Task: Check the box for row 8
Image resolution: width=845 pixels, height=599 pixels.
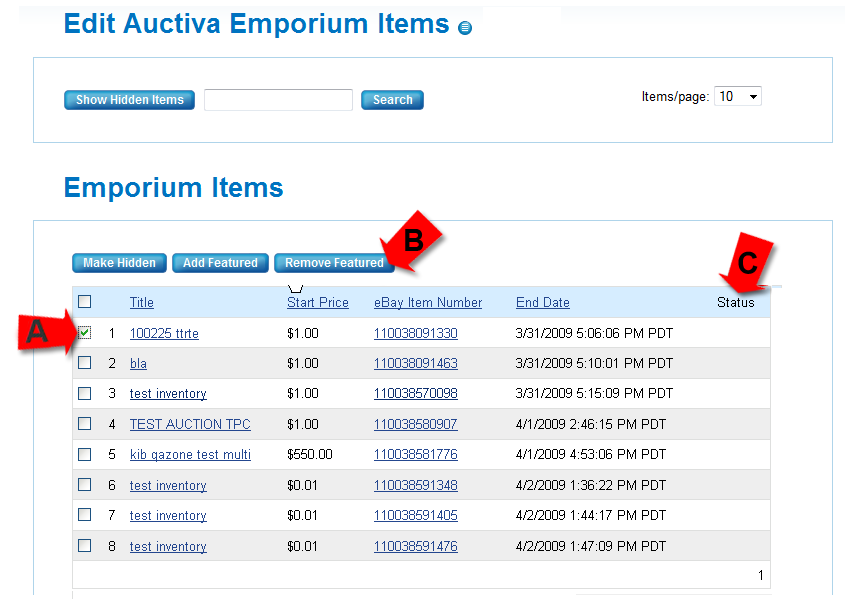Action: pyautogui.click(x=85, y=546)
